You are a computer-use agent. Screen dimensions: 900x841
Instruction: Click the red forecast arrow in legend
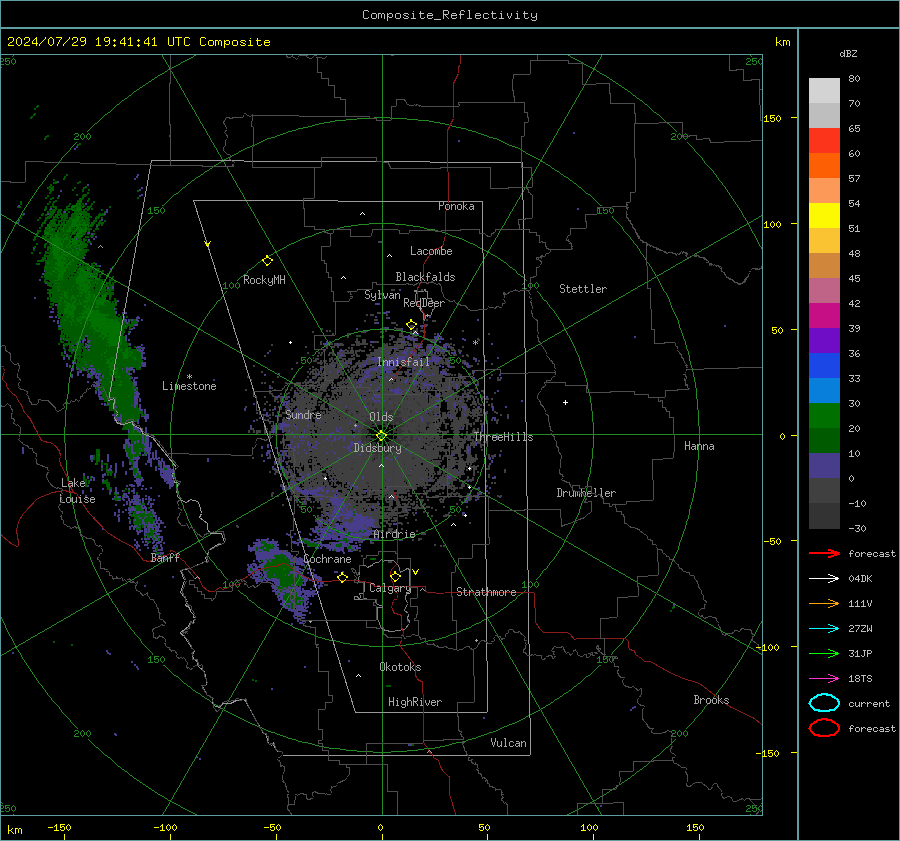824,553
